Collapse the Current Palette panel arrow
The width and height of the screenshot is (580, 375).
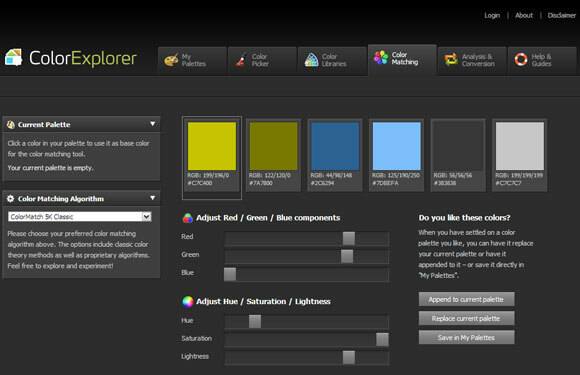coord(152,124)
